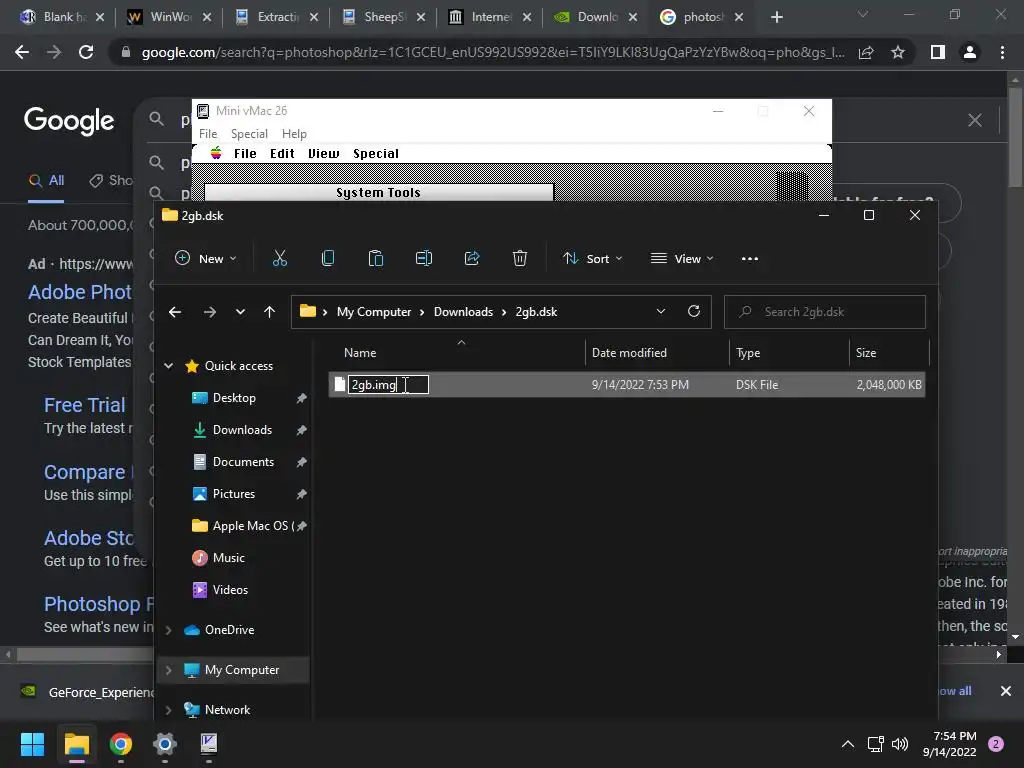Open Edit menu in emulated Mac menubar
This screenshot has width=1024, height=768.
[x=282, y=153]
